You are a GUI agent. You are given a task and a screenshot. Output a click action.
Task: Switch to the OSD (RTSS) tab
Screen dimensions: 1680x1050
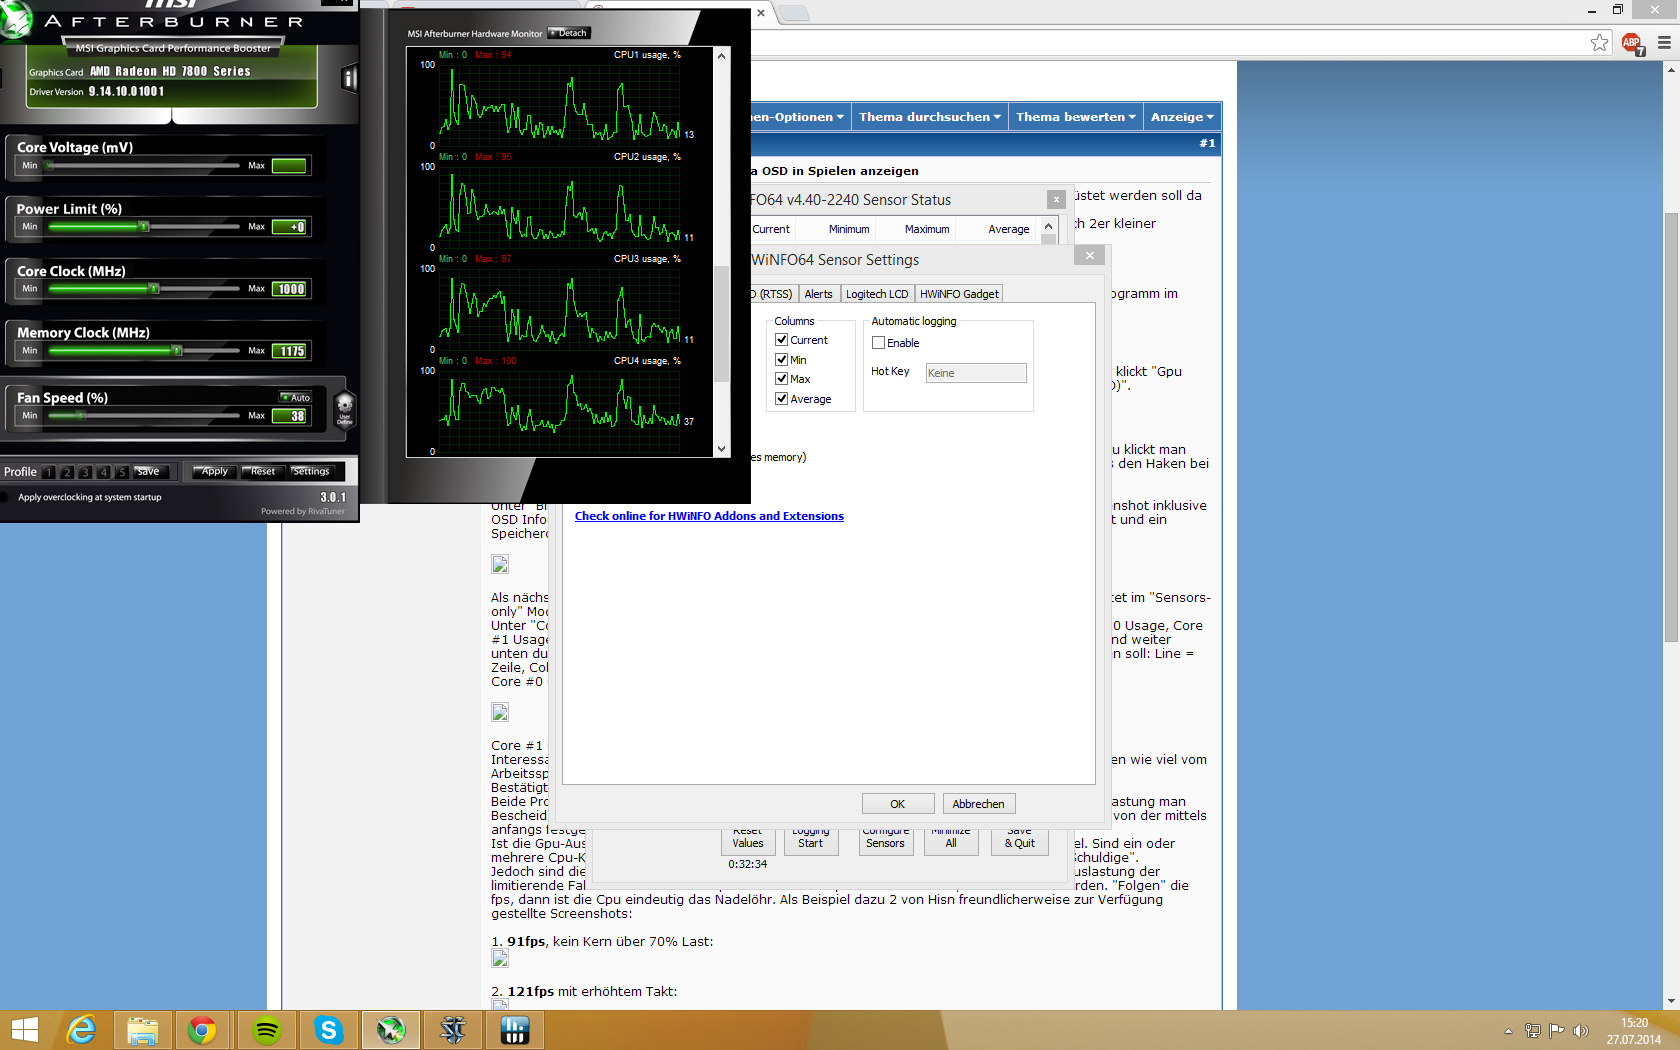tap(774, 294)
